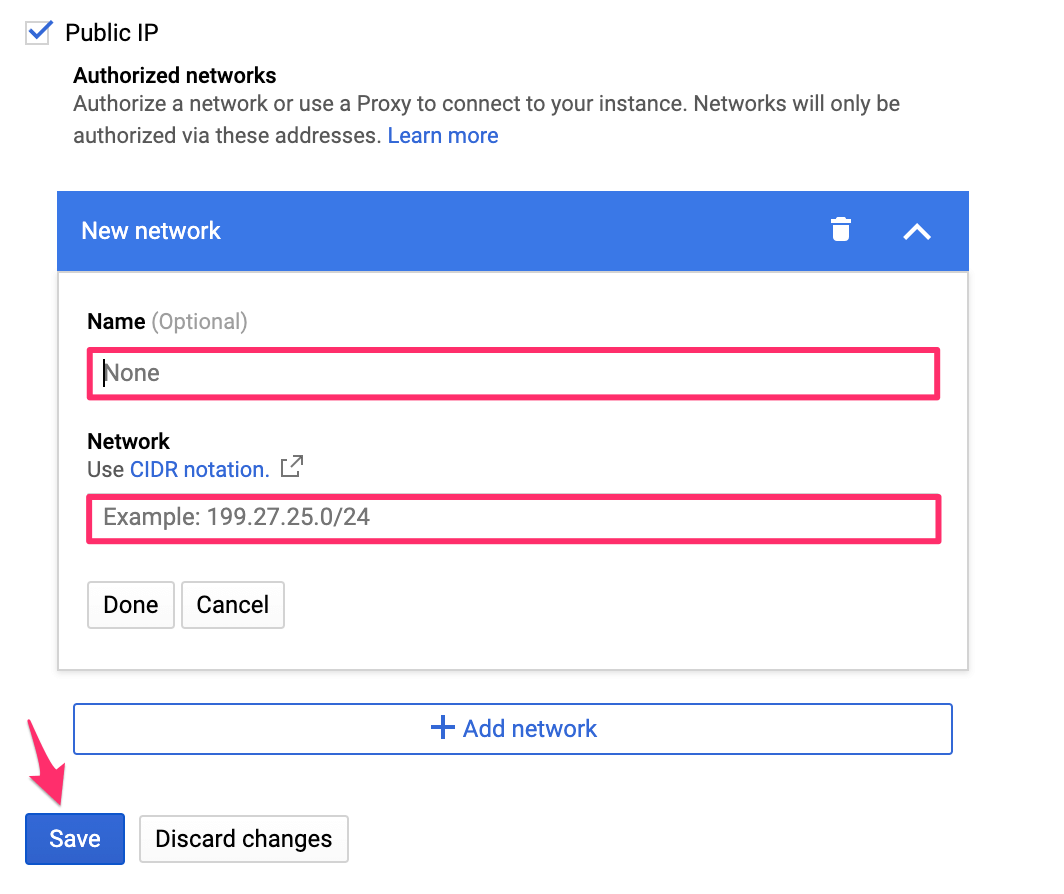Save the authorized networks configuration
The height and width of the screenshot is (894, 1064).
tap(74, 838)
